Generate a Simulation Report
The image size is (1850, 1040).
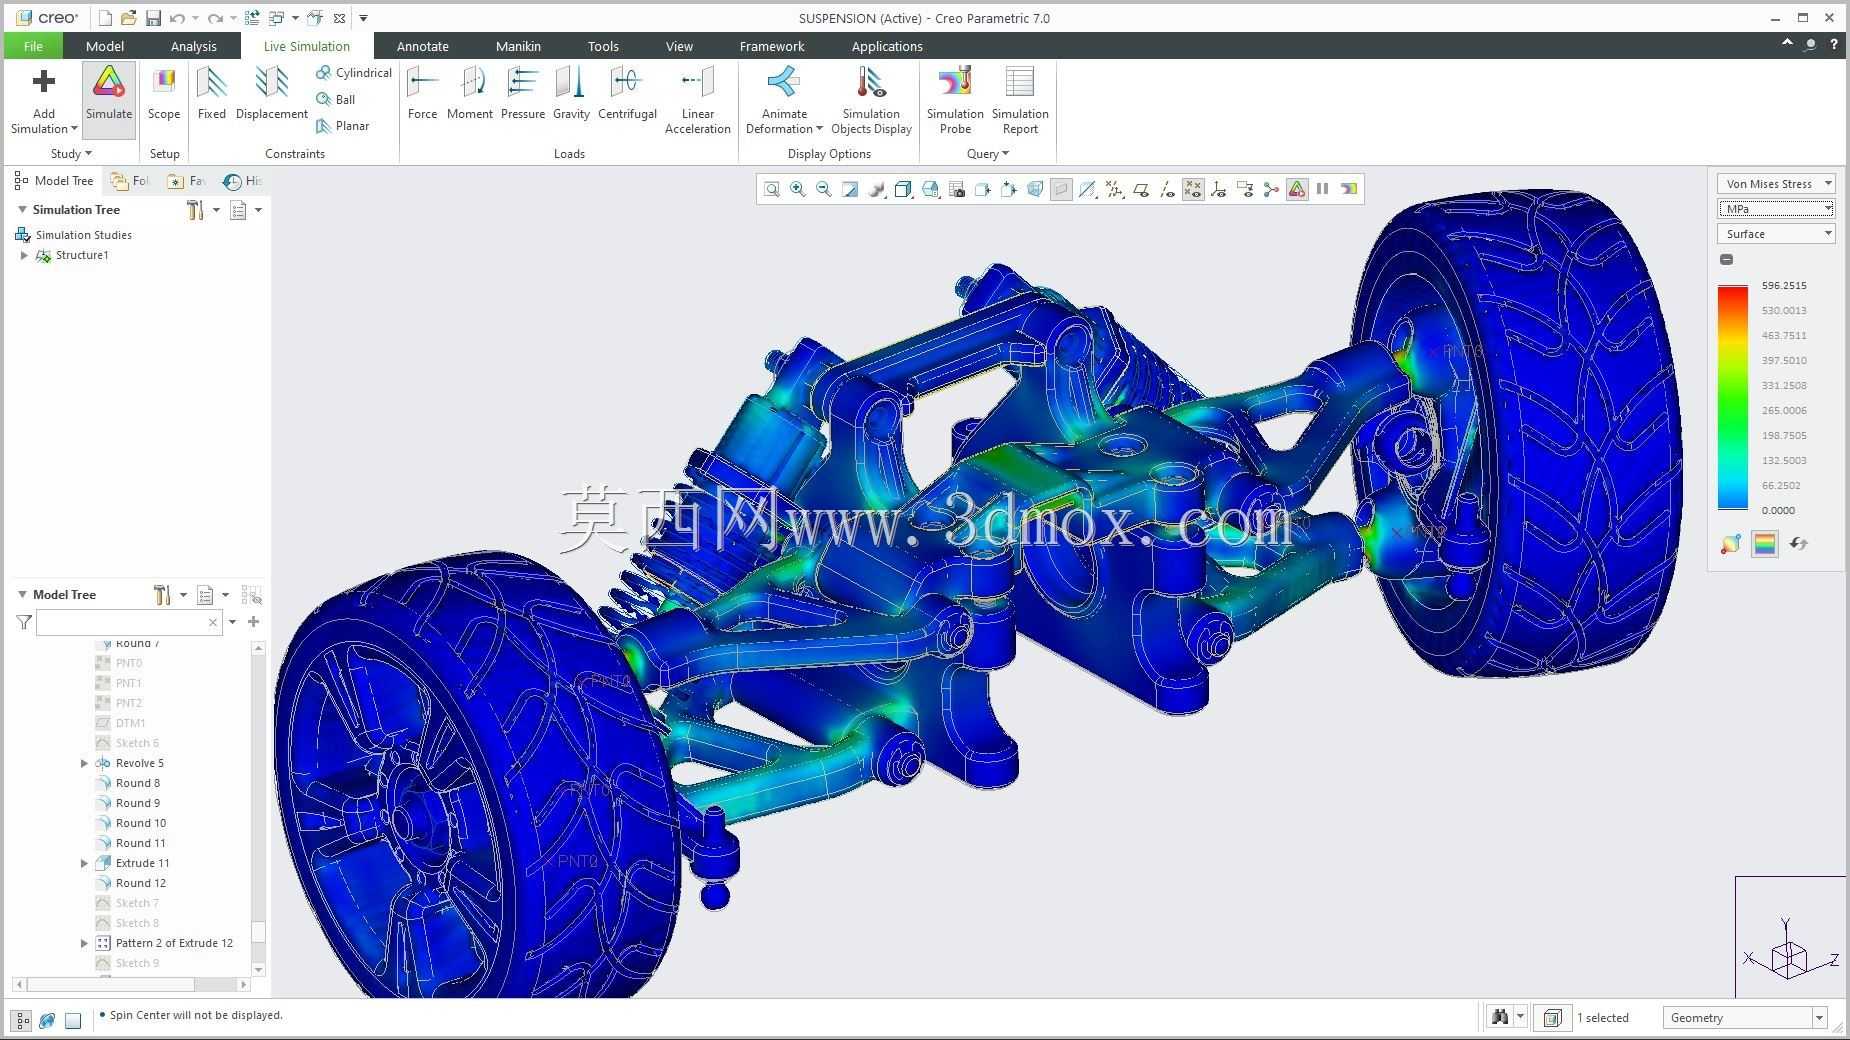(1020, 100)
